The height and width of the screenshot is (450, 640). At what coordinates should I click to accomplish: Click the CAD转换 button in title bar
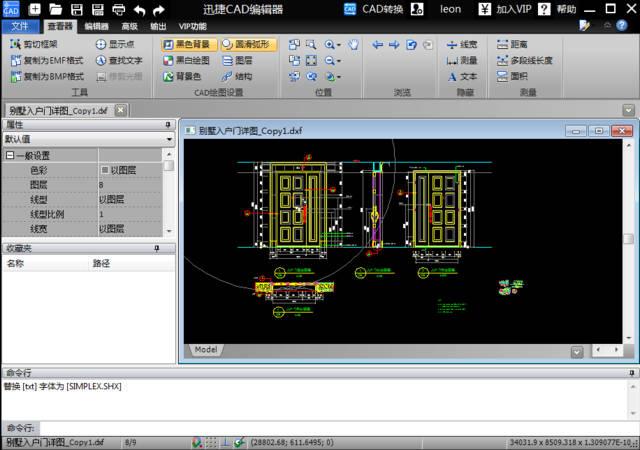pyautogui.click(x=375, y=9)
